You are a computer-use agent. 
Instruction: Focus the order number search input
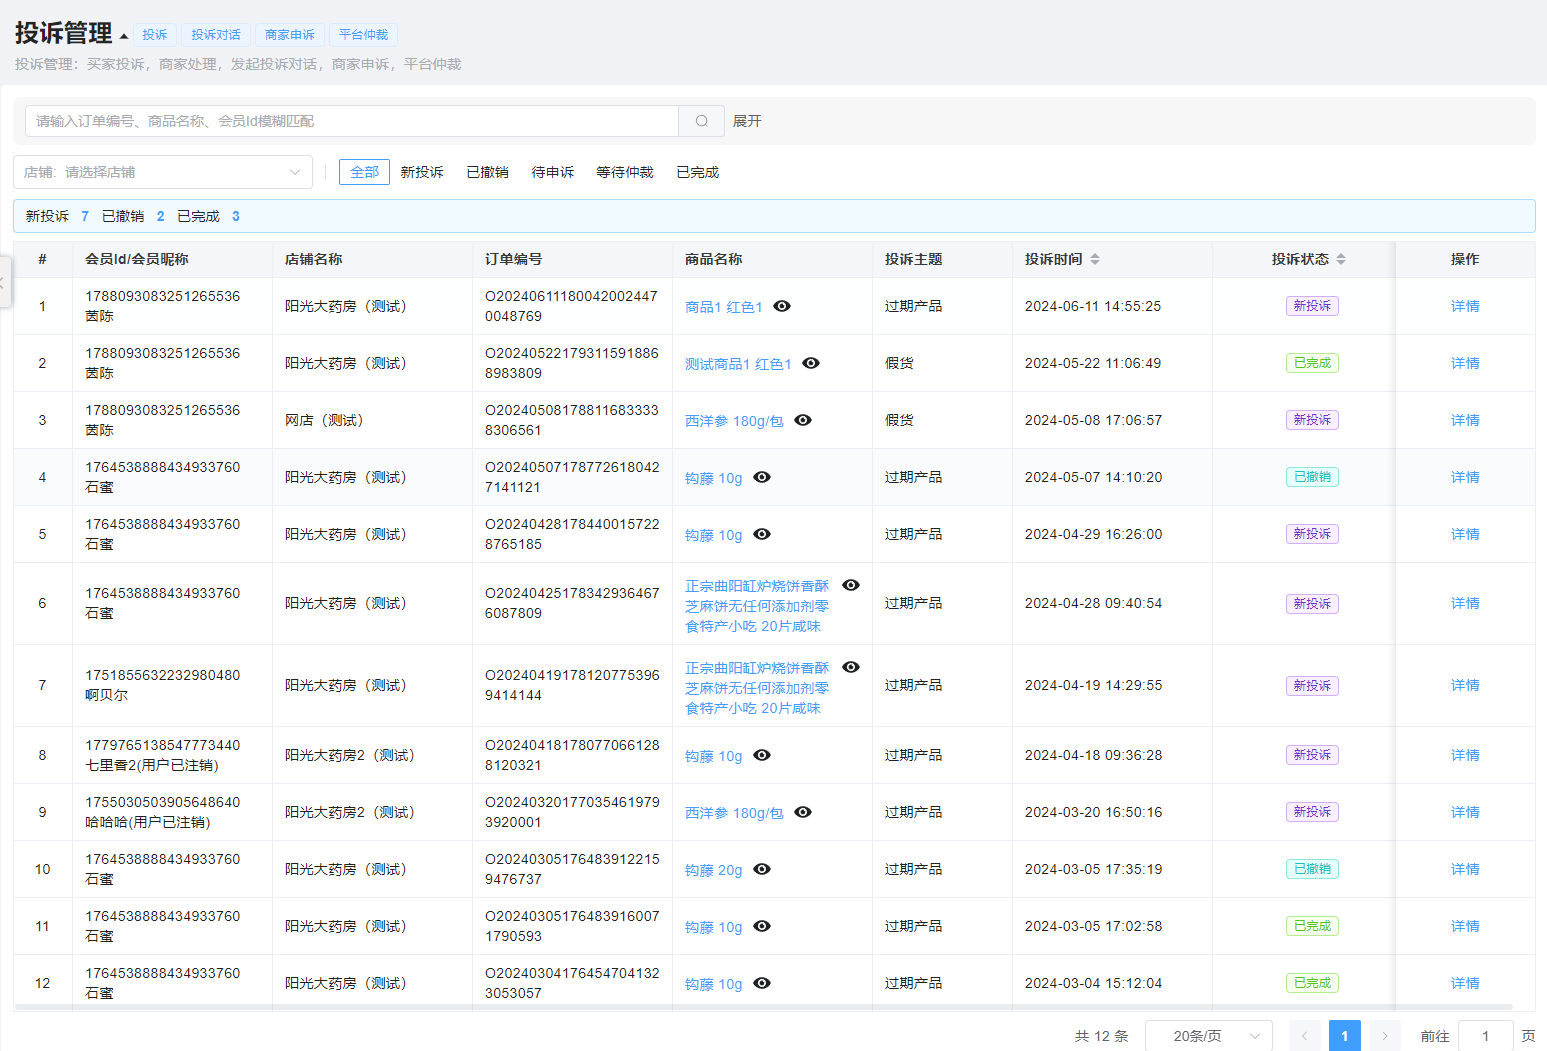click(352, 121)
